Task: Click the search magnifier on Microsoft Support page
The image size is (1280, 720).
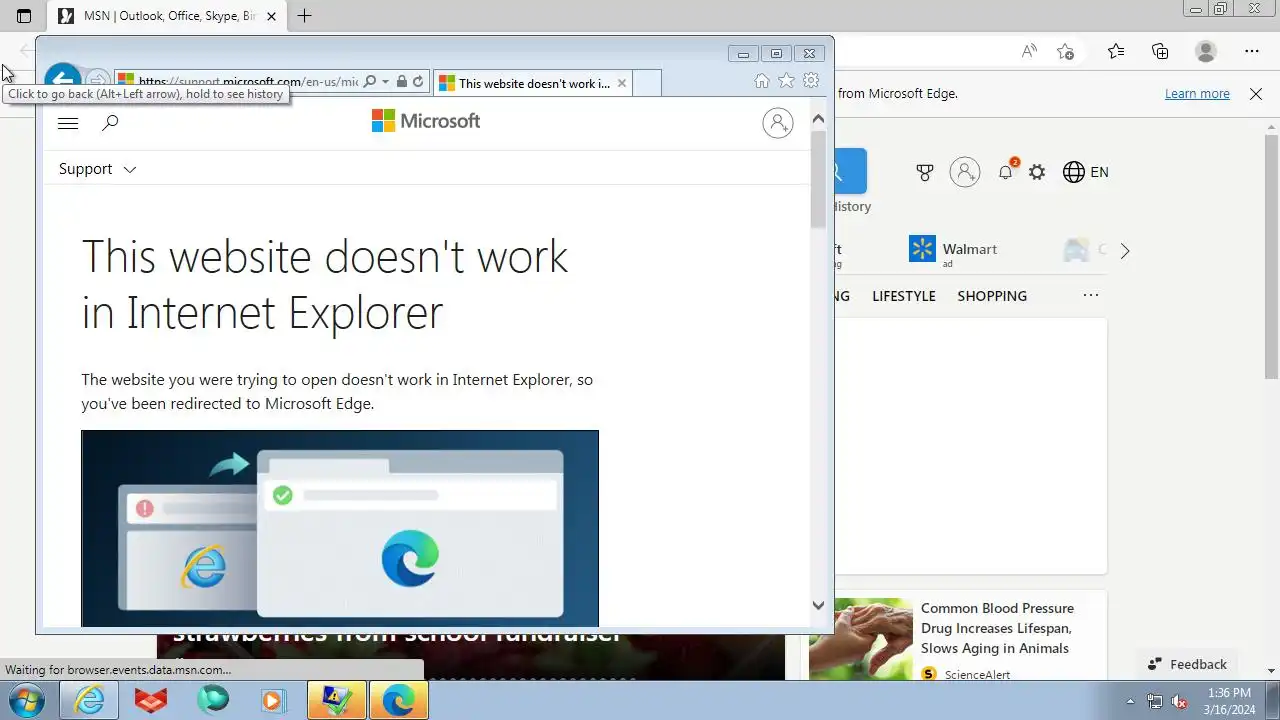Action: coord(111,123)
